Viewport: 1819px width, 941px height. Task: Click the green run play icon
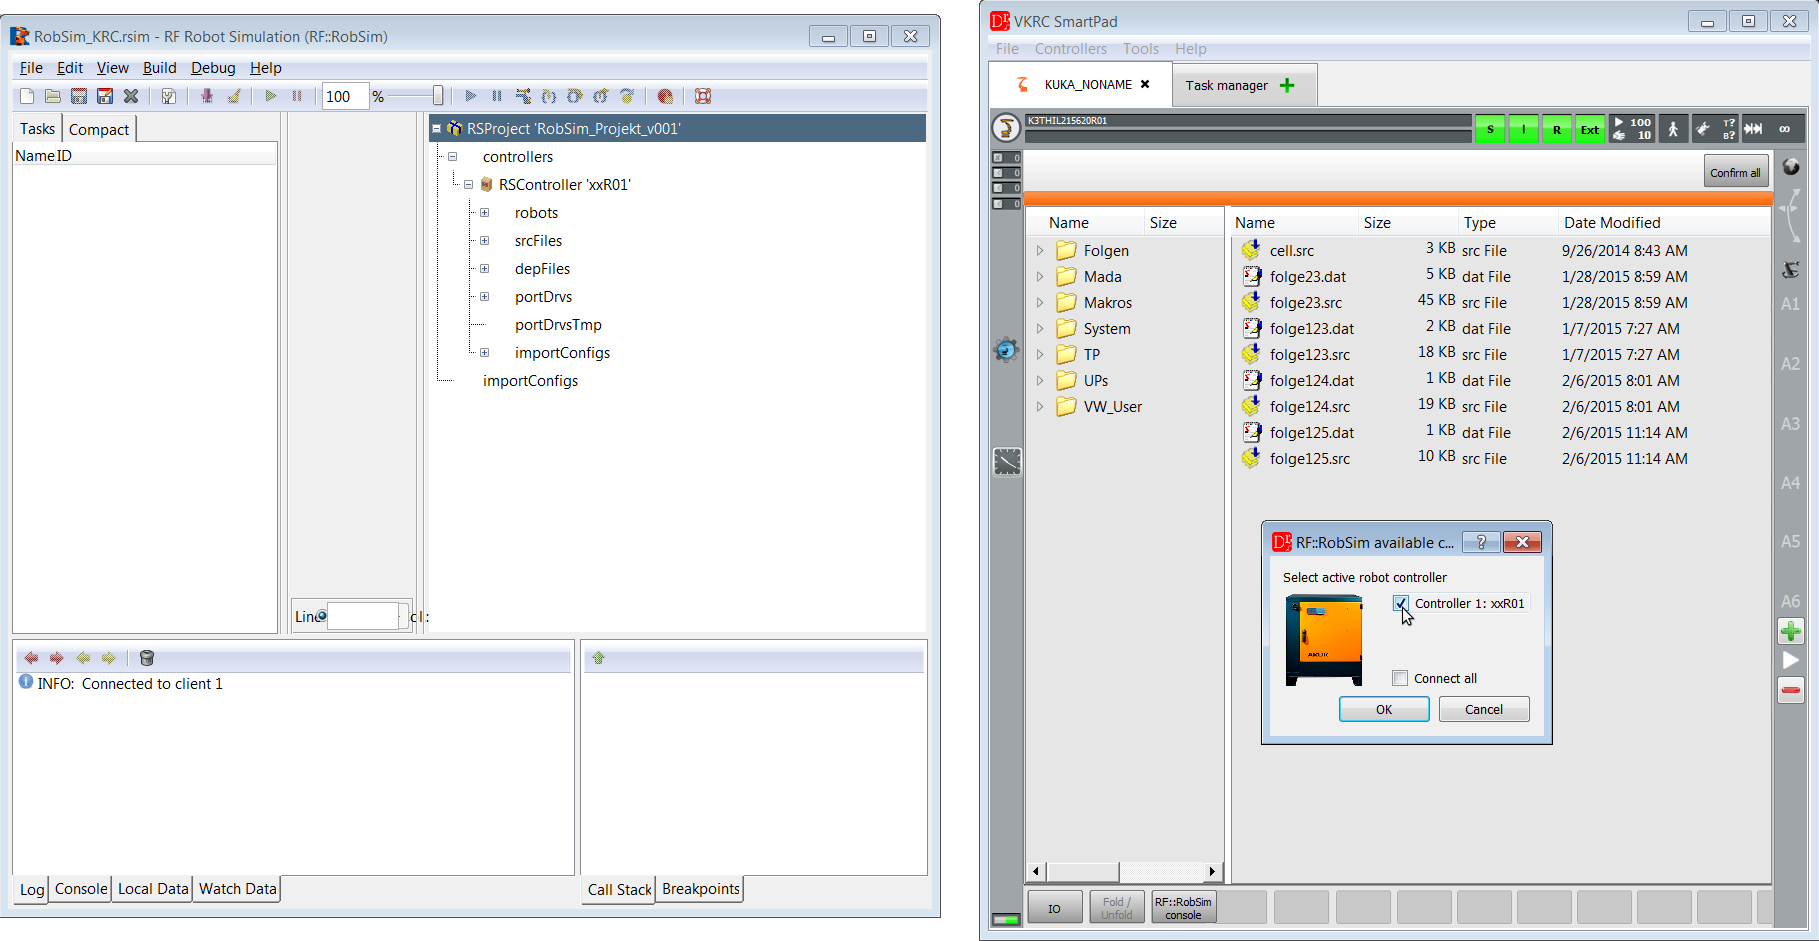click(271, 96)
